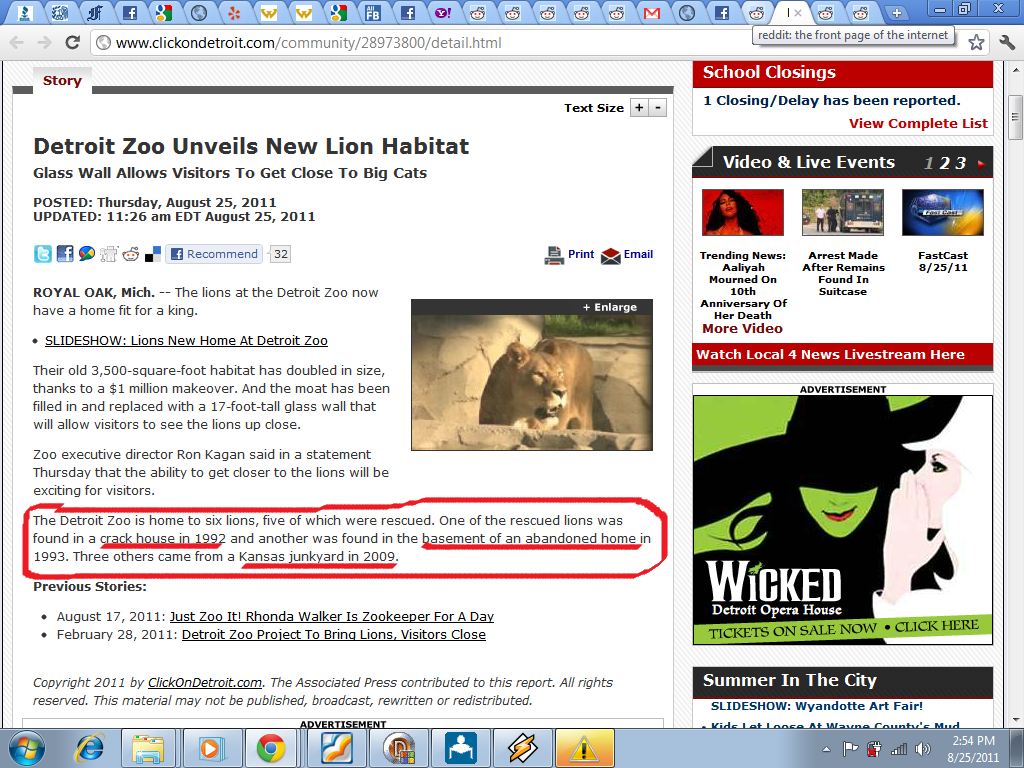Go to video page 3
This screenshot has width=1024, height=768.
tap(960, 163)
